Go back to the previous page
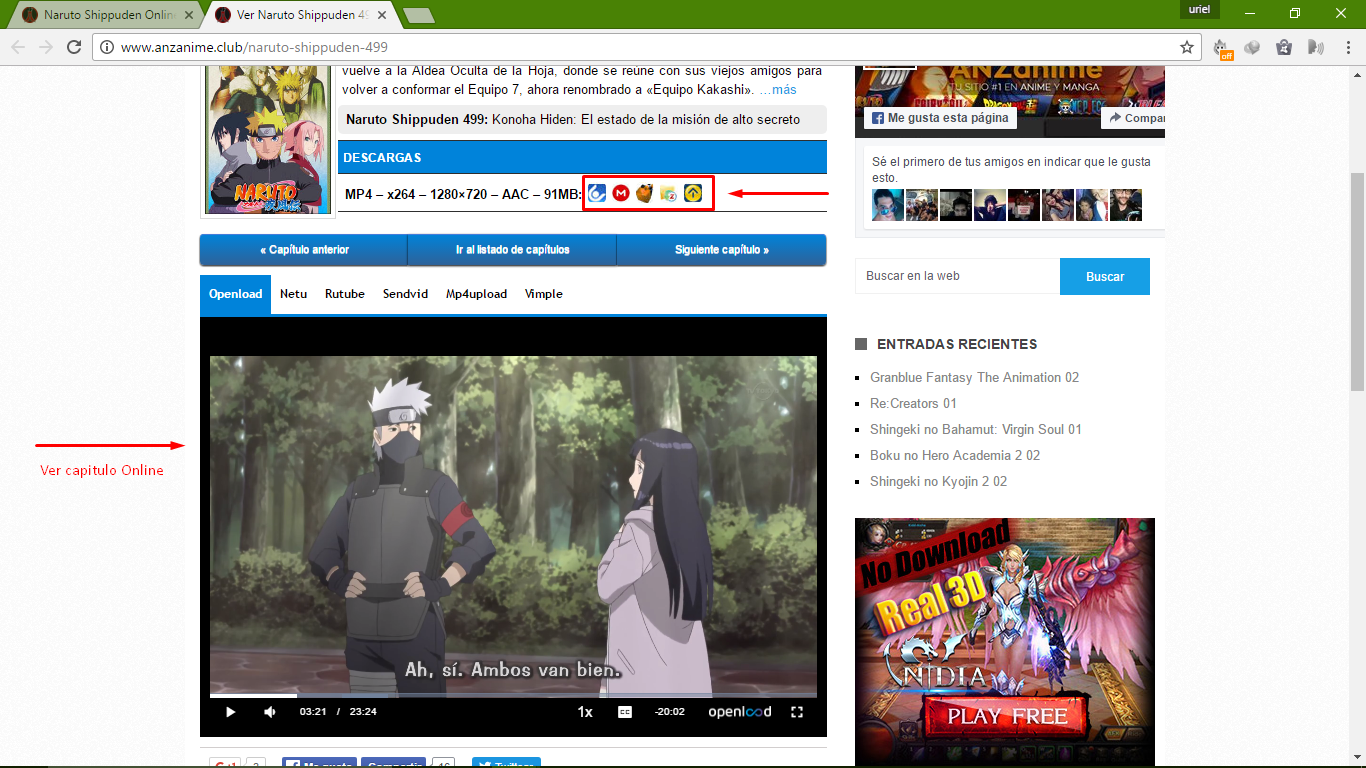Viewport: 1366px width, 768px height. [x=18, y=47]
